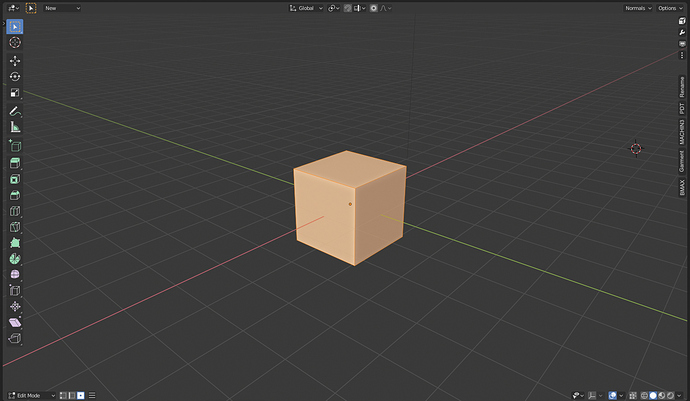Click the 3D cursor crosshair in viewport
The image size is (690, 401).
636,149
